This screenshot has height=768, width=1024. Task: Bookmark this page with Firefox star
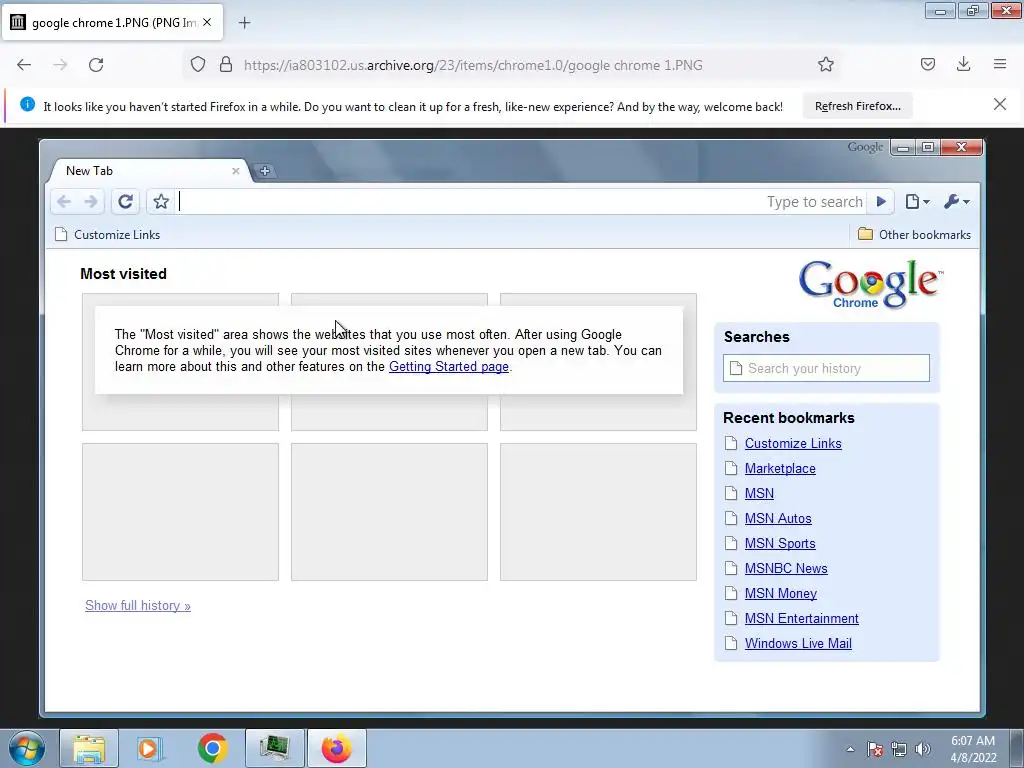[x=825, y=65]
